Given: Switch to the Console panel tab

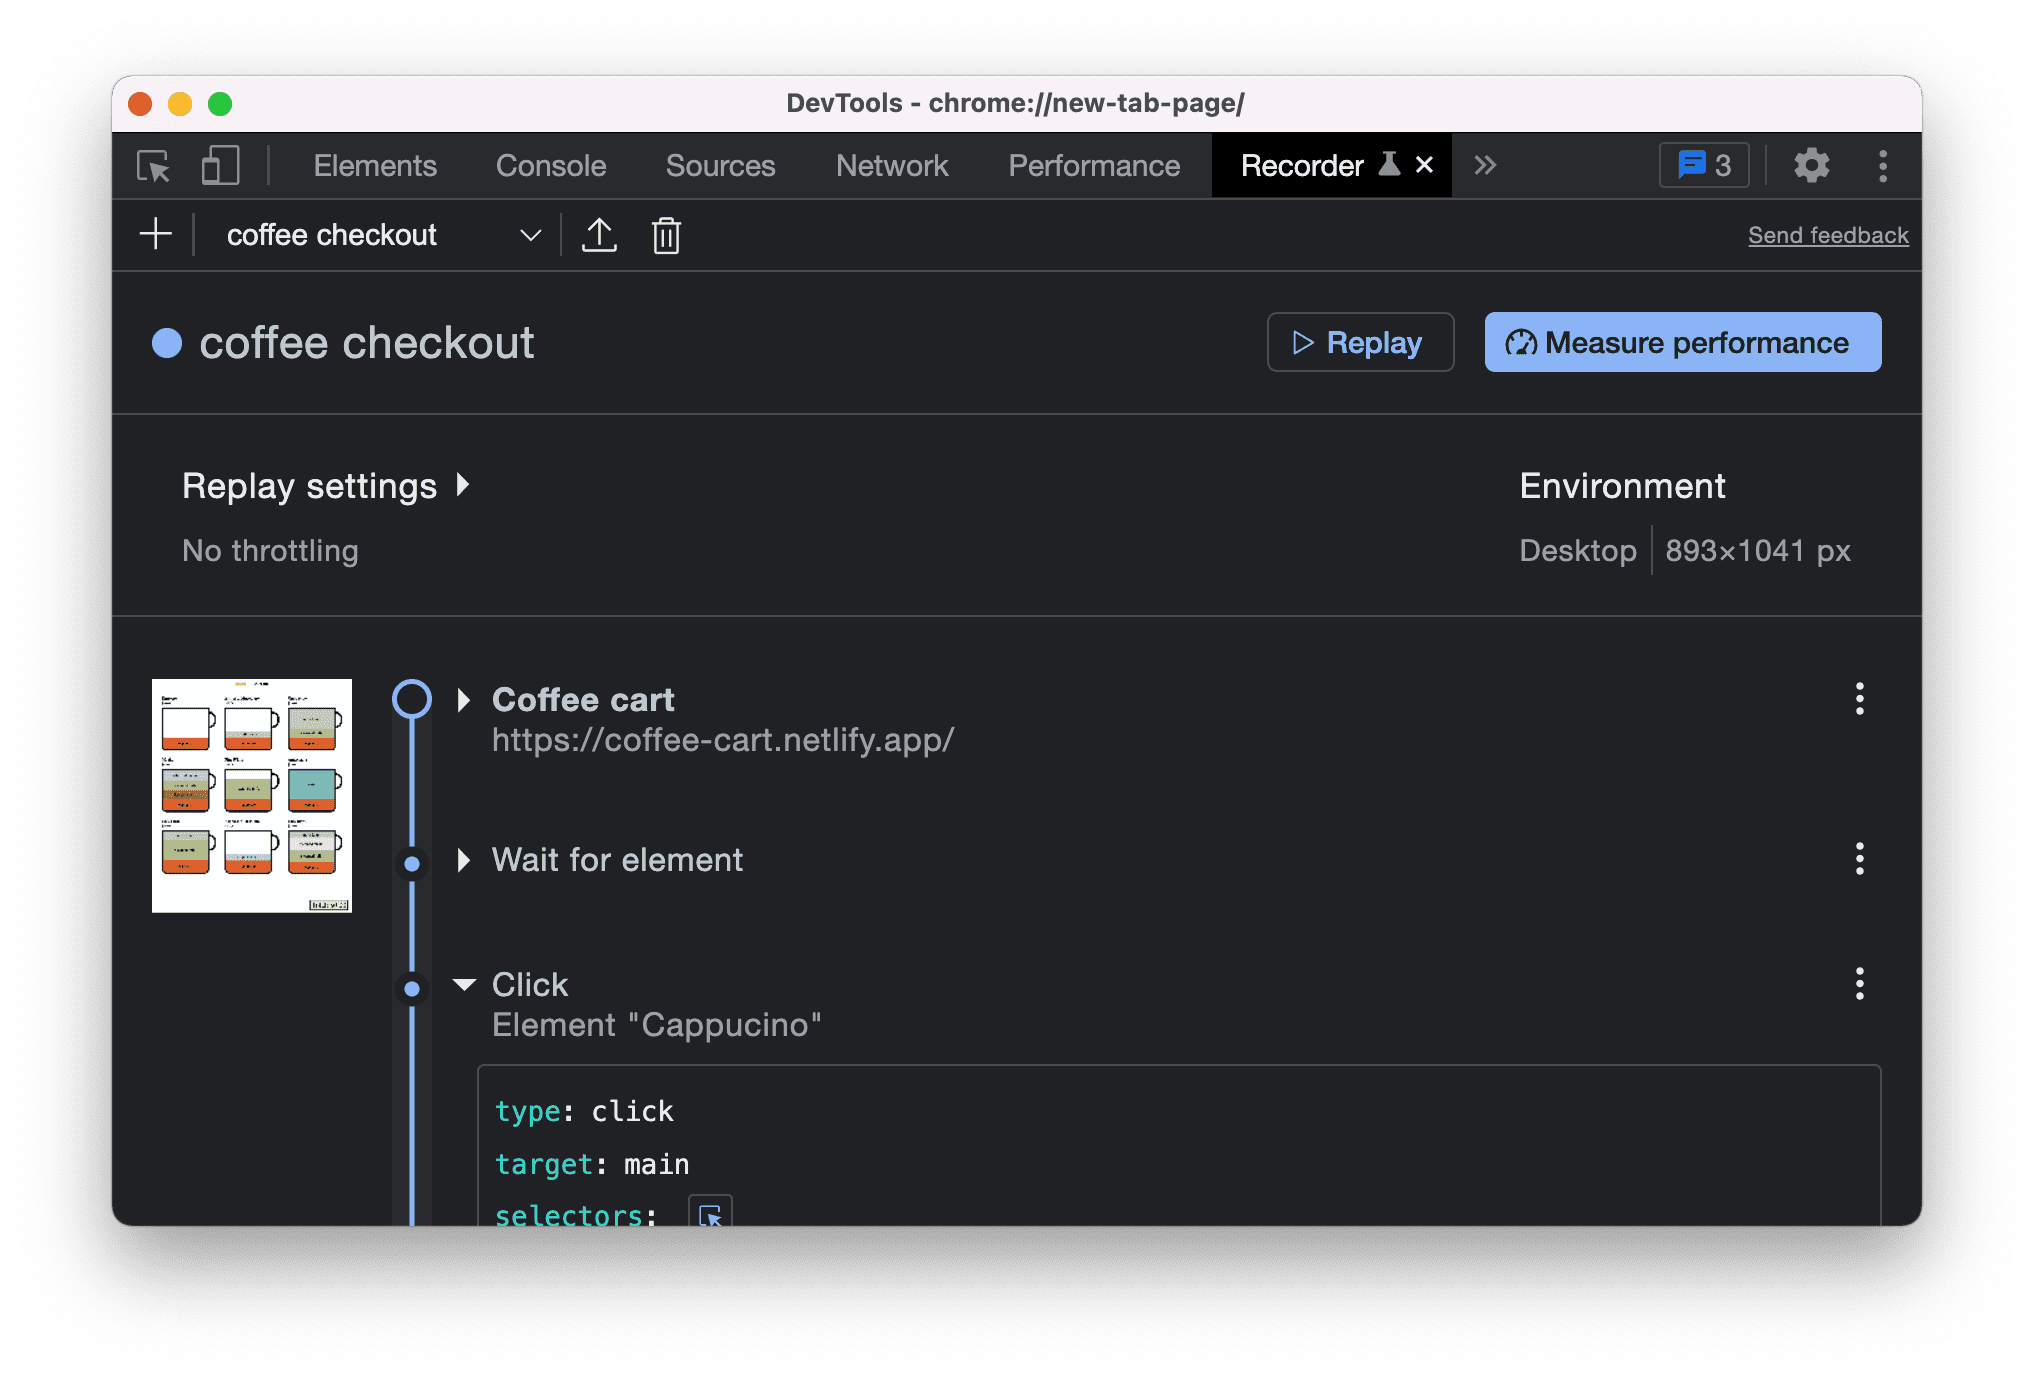Looking at the screenshot, I should 547,166.
